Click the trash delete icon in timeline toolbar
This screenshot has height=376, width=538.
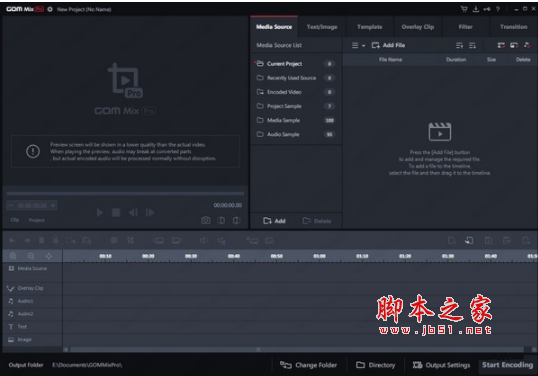(x=41, y=240)
